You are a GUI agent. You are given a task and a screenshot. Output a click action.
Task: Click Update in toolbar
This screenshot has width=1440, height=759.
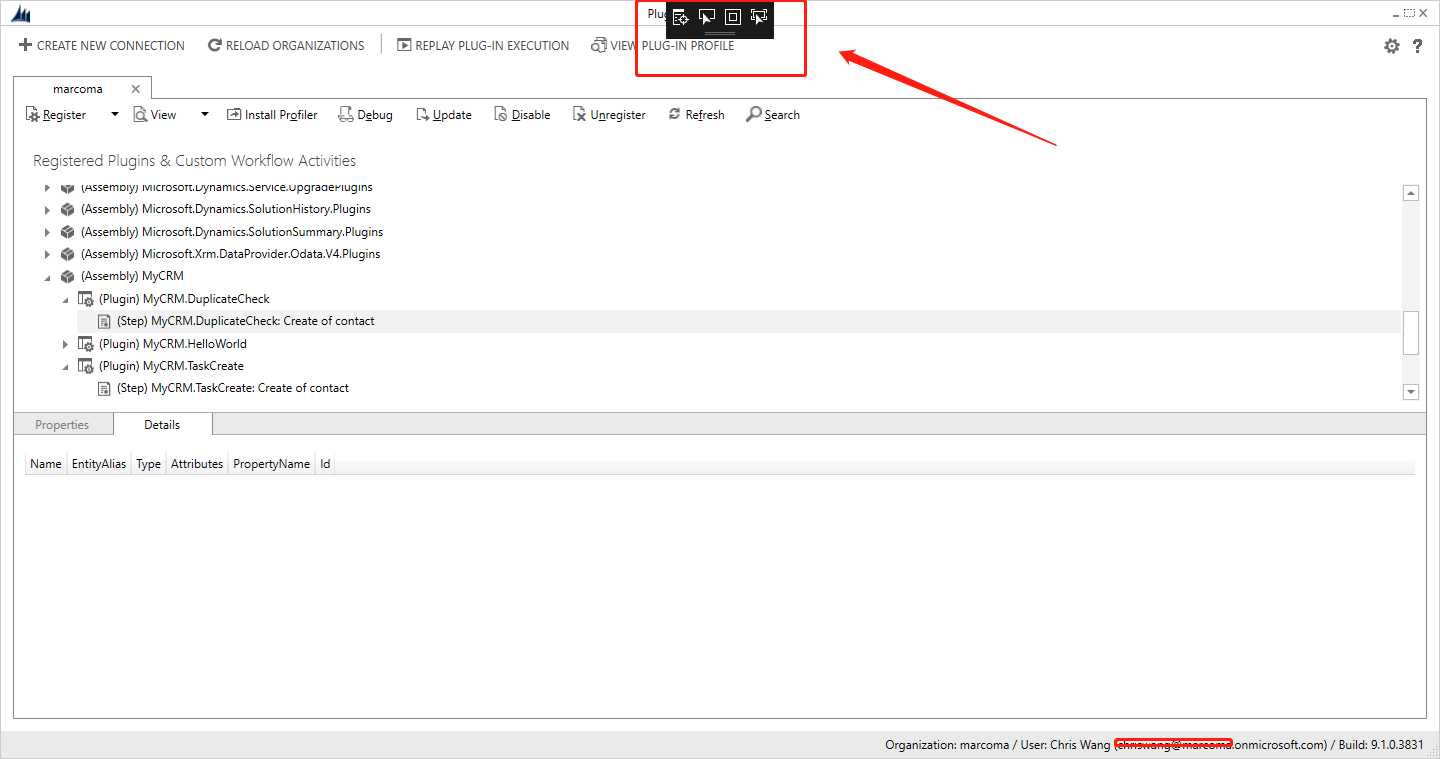[x=444, y=115]
